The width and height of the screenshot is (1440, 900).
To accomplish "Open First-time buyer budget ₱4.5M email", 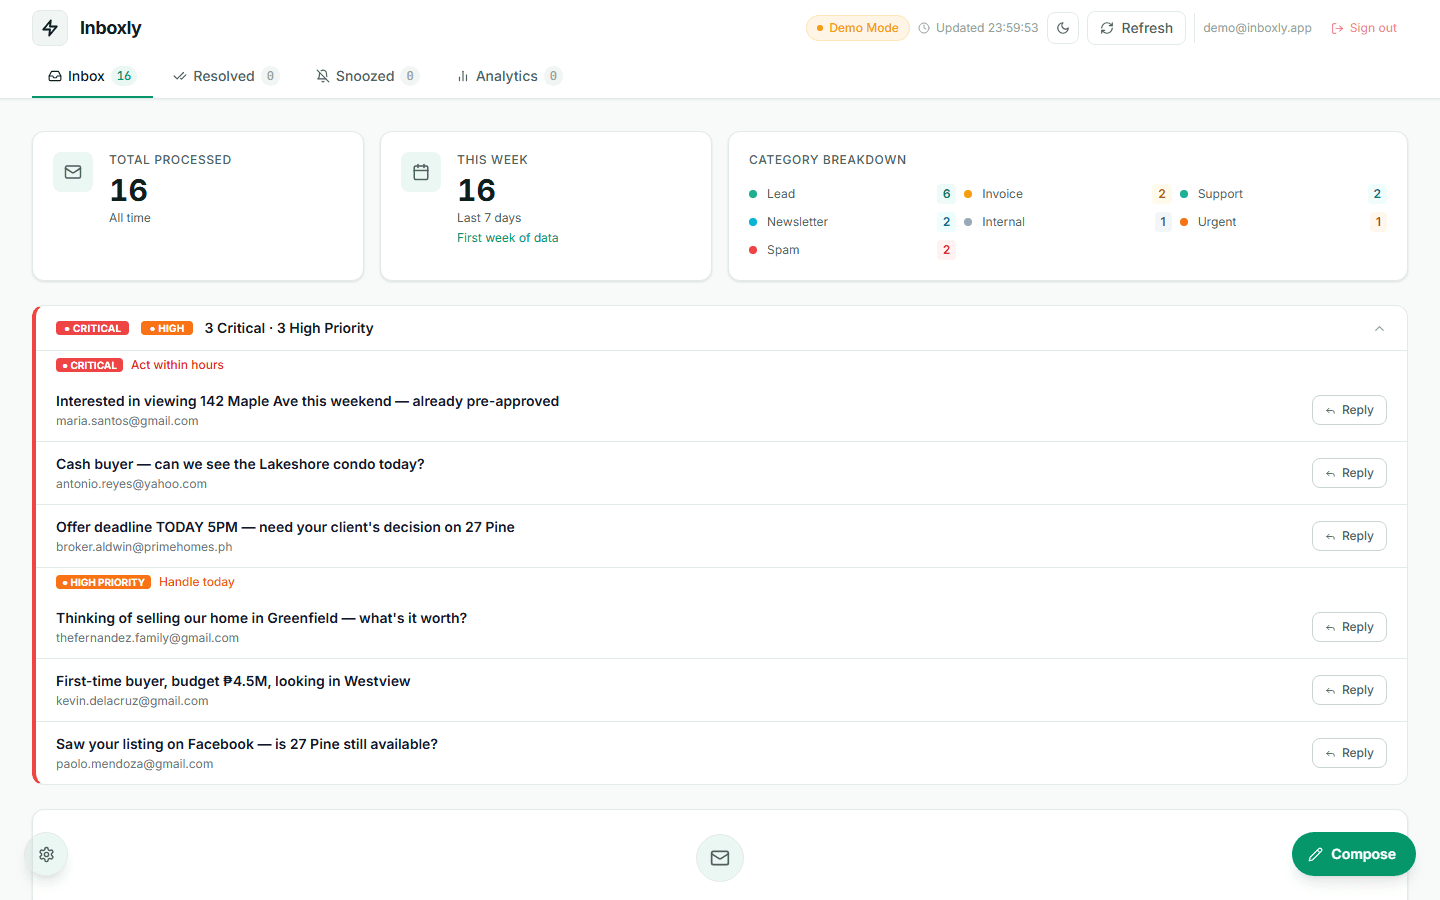I will pyautogui.click(x=233, y=681).
